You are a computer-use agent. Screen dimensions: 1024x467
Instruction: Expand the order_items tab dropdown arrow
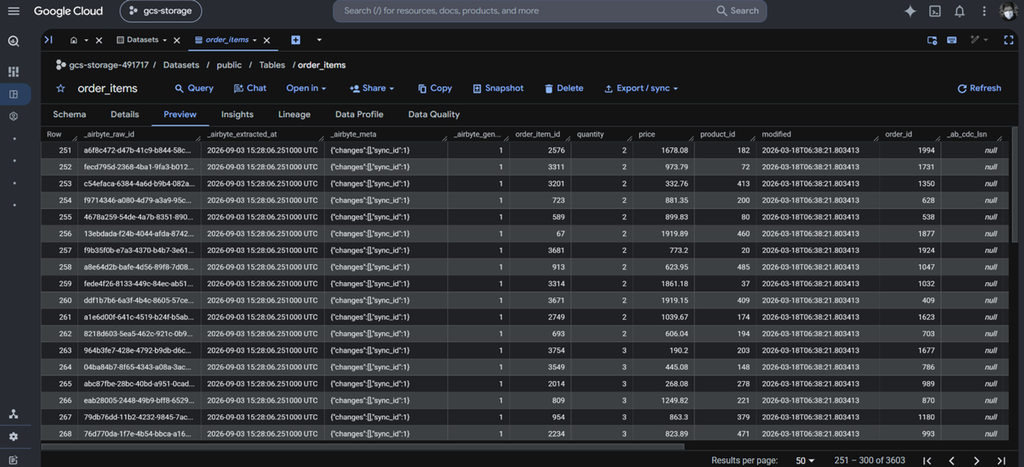click(x=255, y=40)
